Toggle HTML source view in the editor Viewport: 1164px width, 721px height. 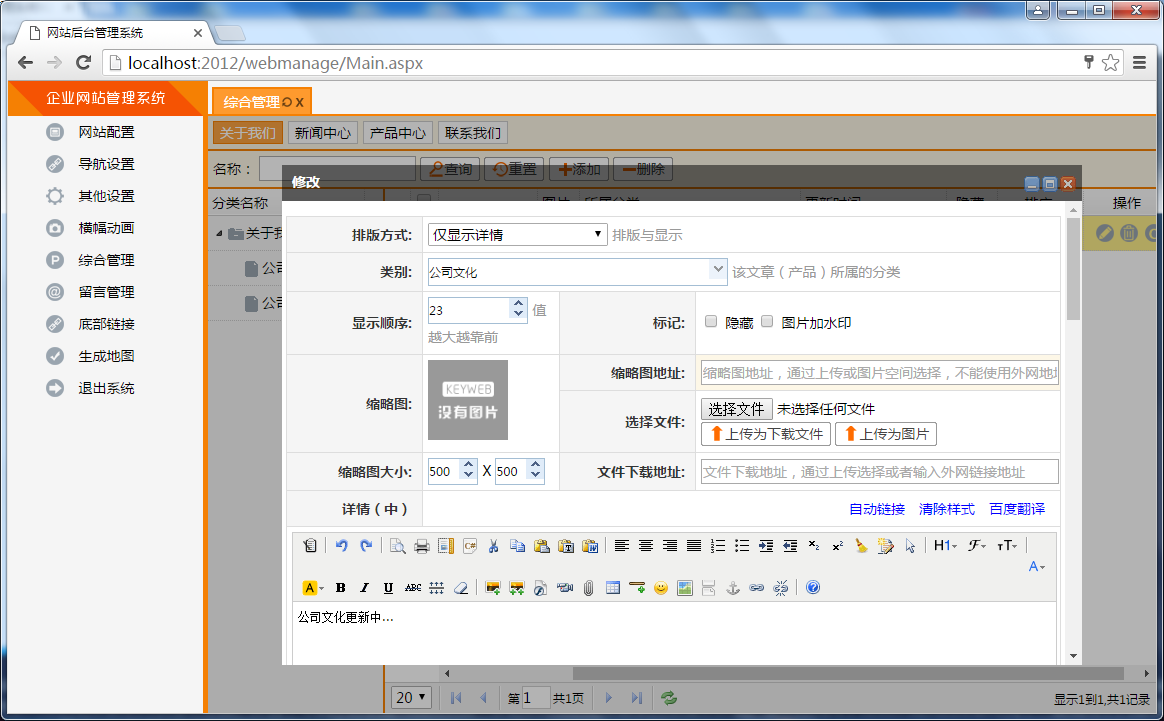point(310,546)
